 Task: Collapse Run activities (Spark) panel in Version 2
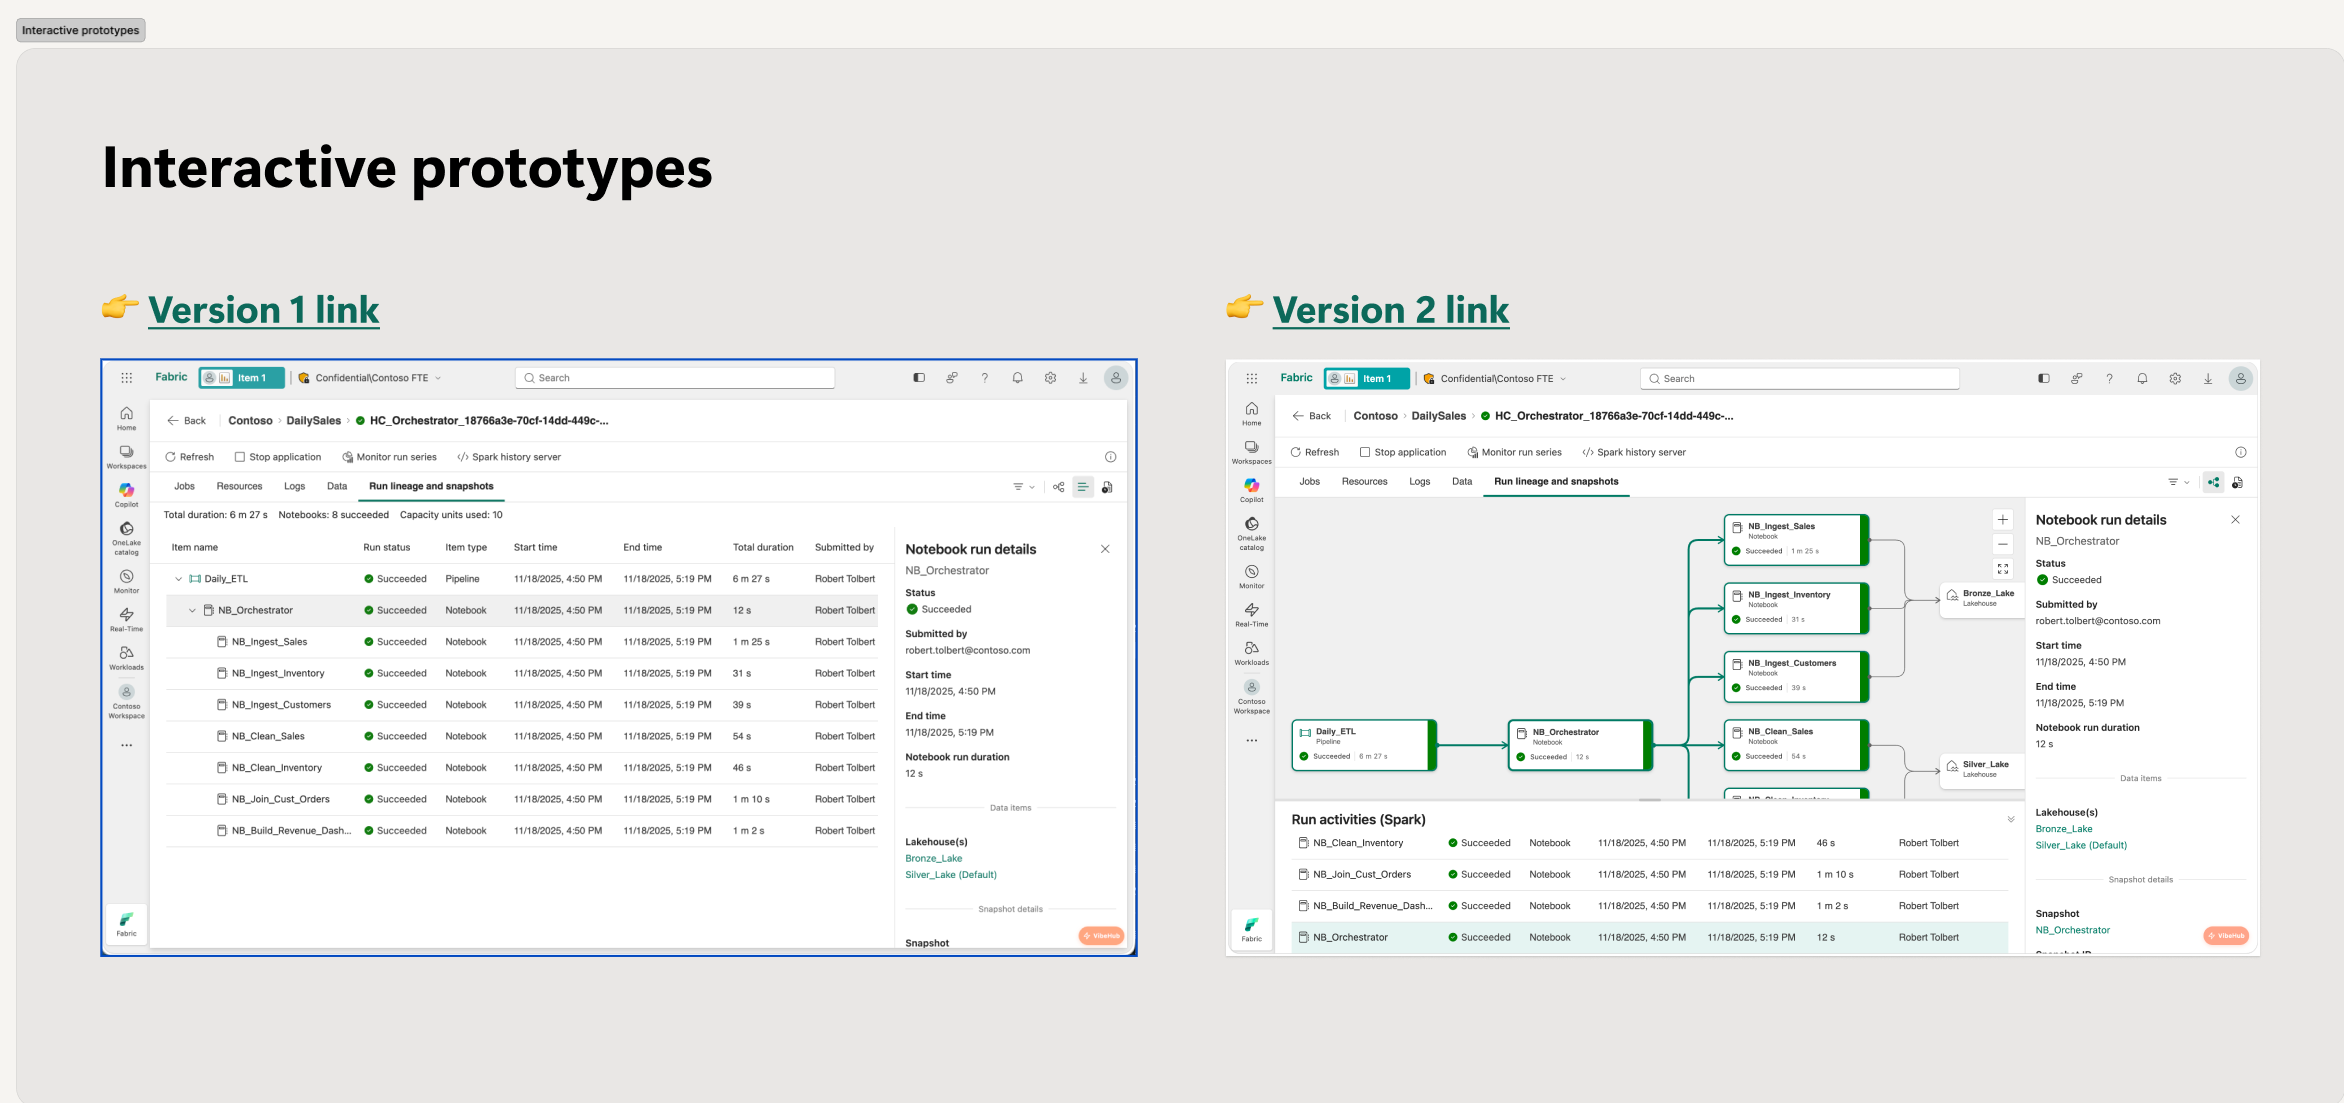pyautogui.click(x=2011, y=820)
